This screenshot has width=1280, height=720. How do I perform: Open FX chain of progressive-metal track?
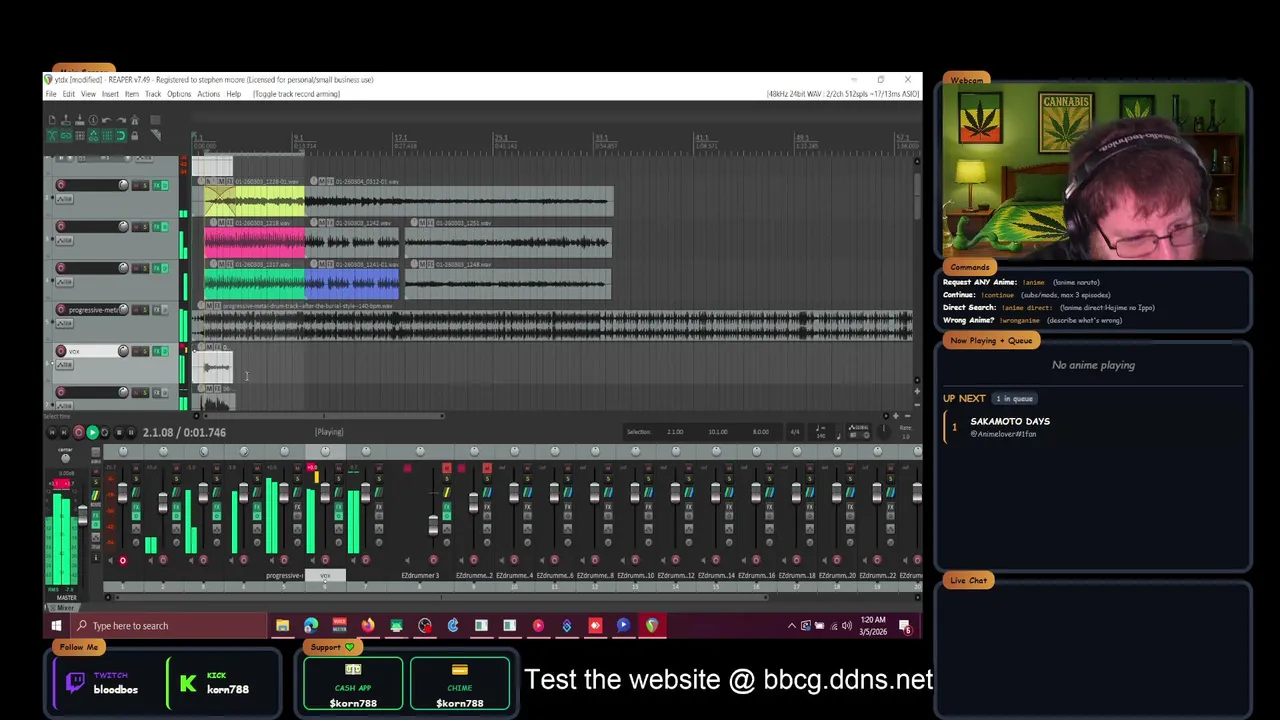click(157, 309)
